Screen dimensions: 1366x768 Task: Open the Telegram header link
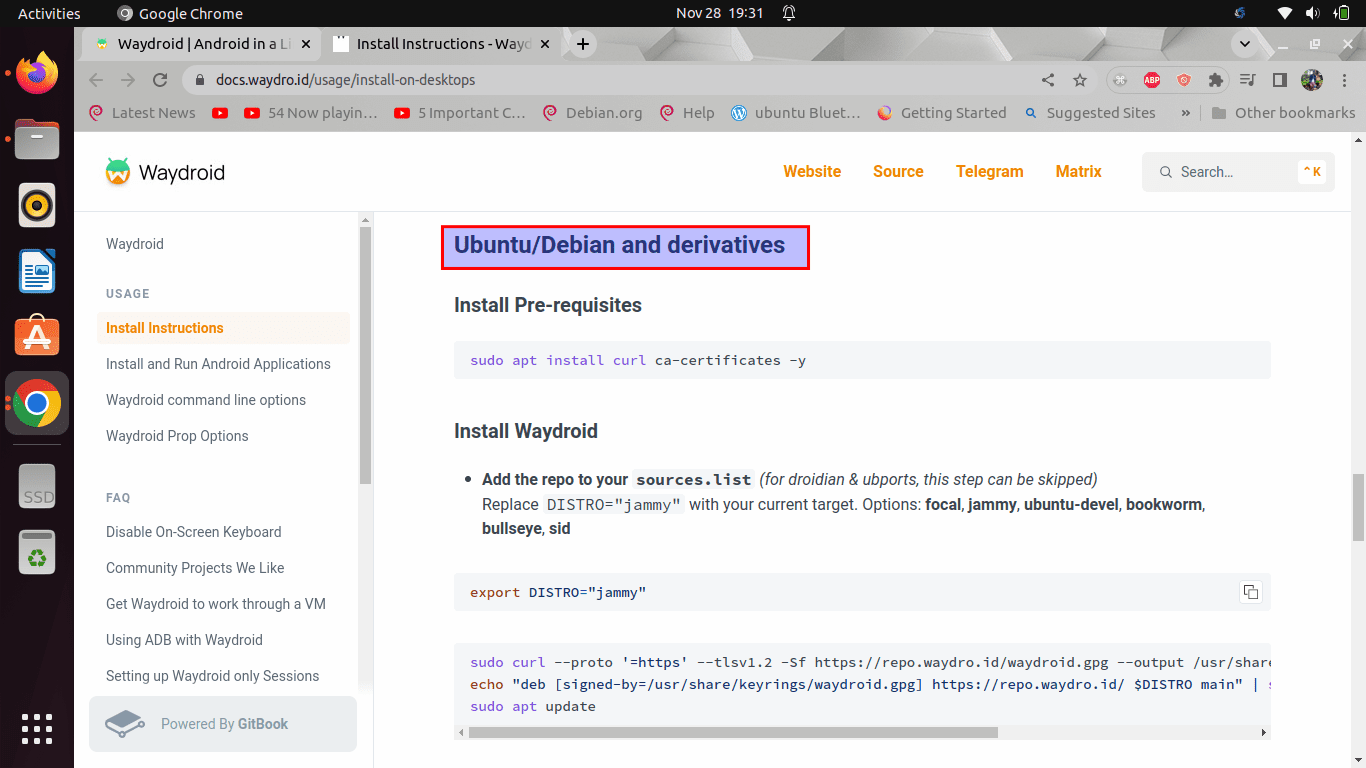pos(990,172)
